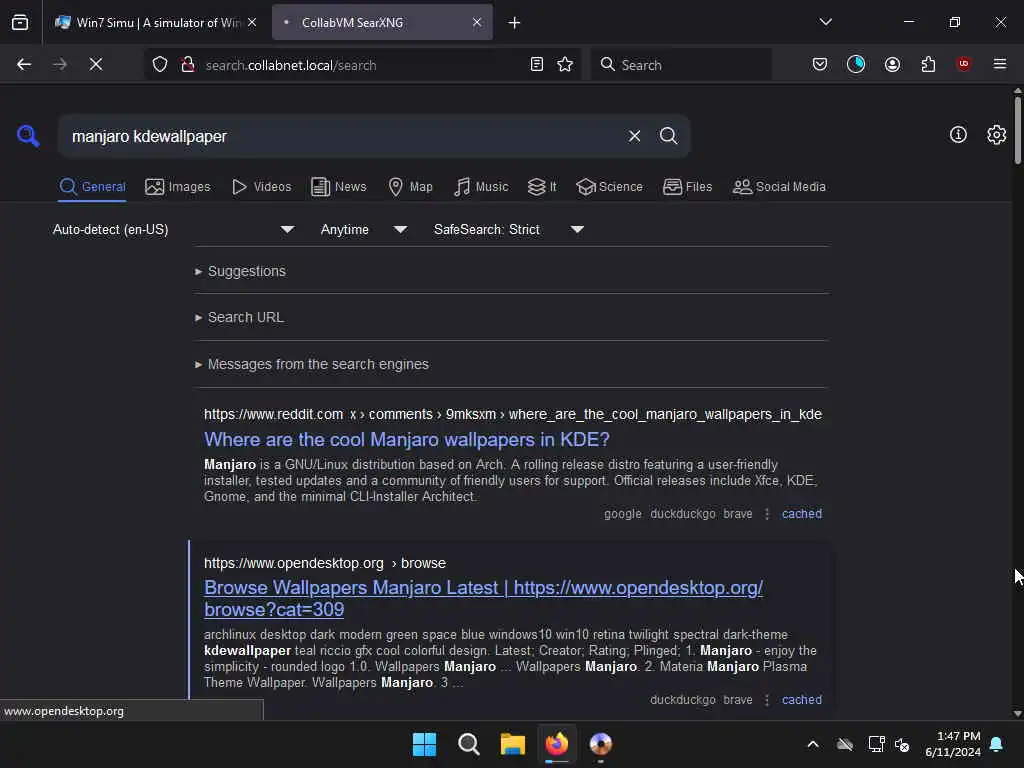Image resolution: width=1024 pixels, height=768 pixels.
Task: Open cached copy of reddit result
Action: (x=801, y=514)
